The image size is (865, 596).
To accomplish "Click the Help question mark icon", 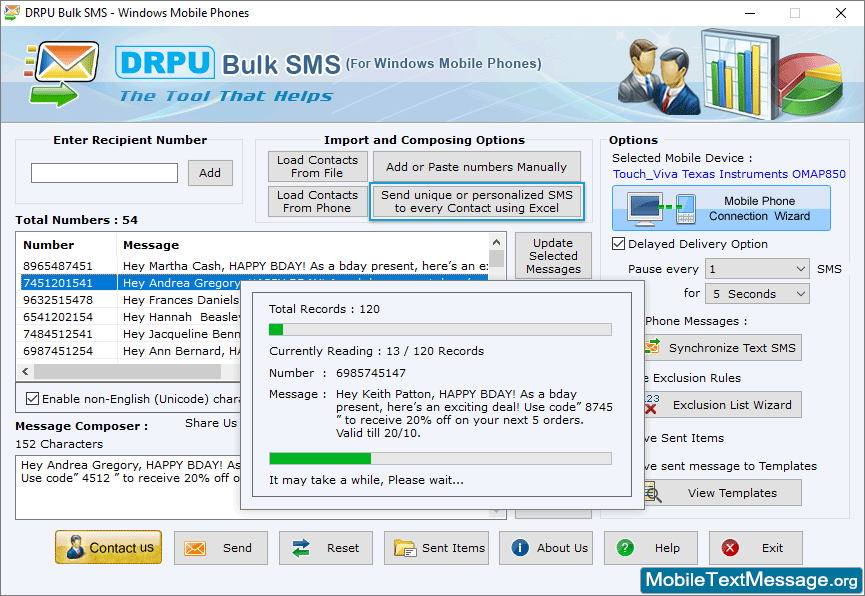I will coord(625,548).
